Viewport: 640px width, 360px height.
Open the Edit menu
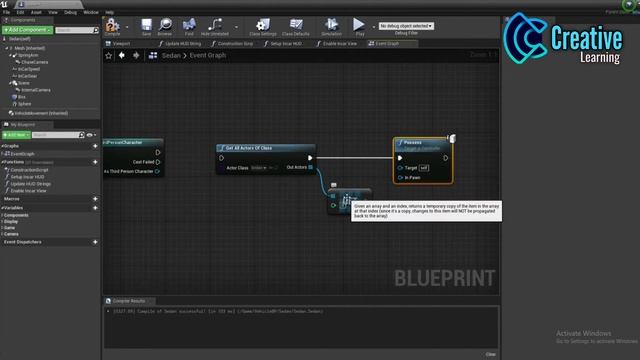[20, 12]
